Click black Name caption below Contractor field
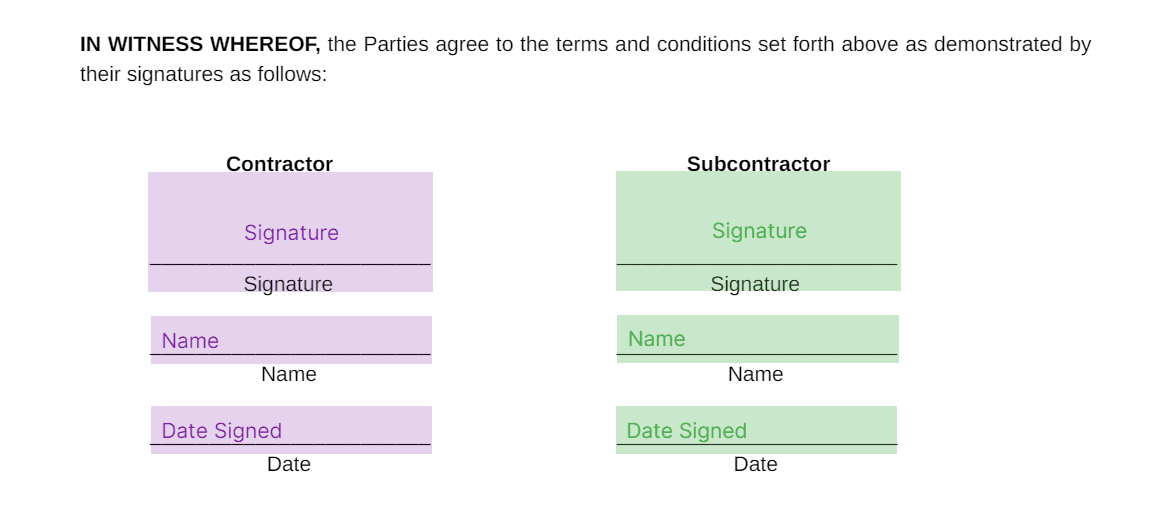This screenshot has height=508, width=1152. point(289,374)
